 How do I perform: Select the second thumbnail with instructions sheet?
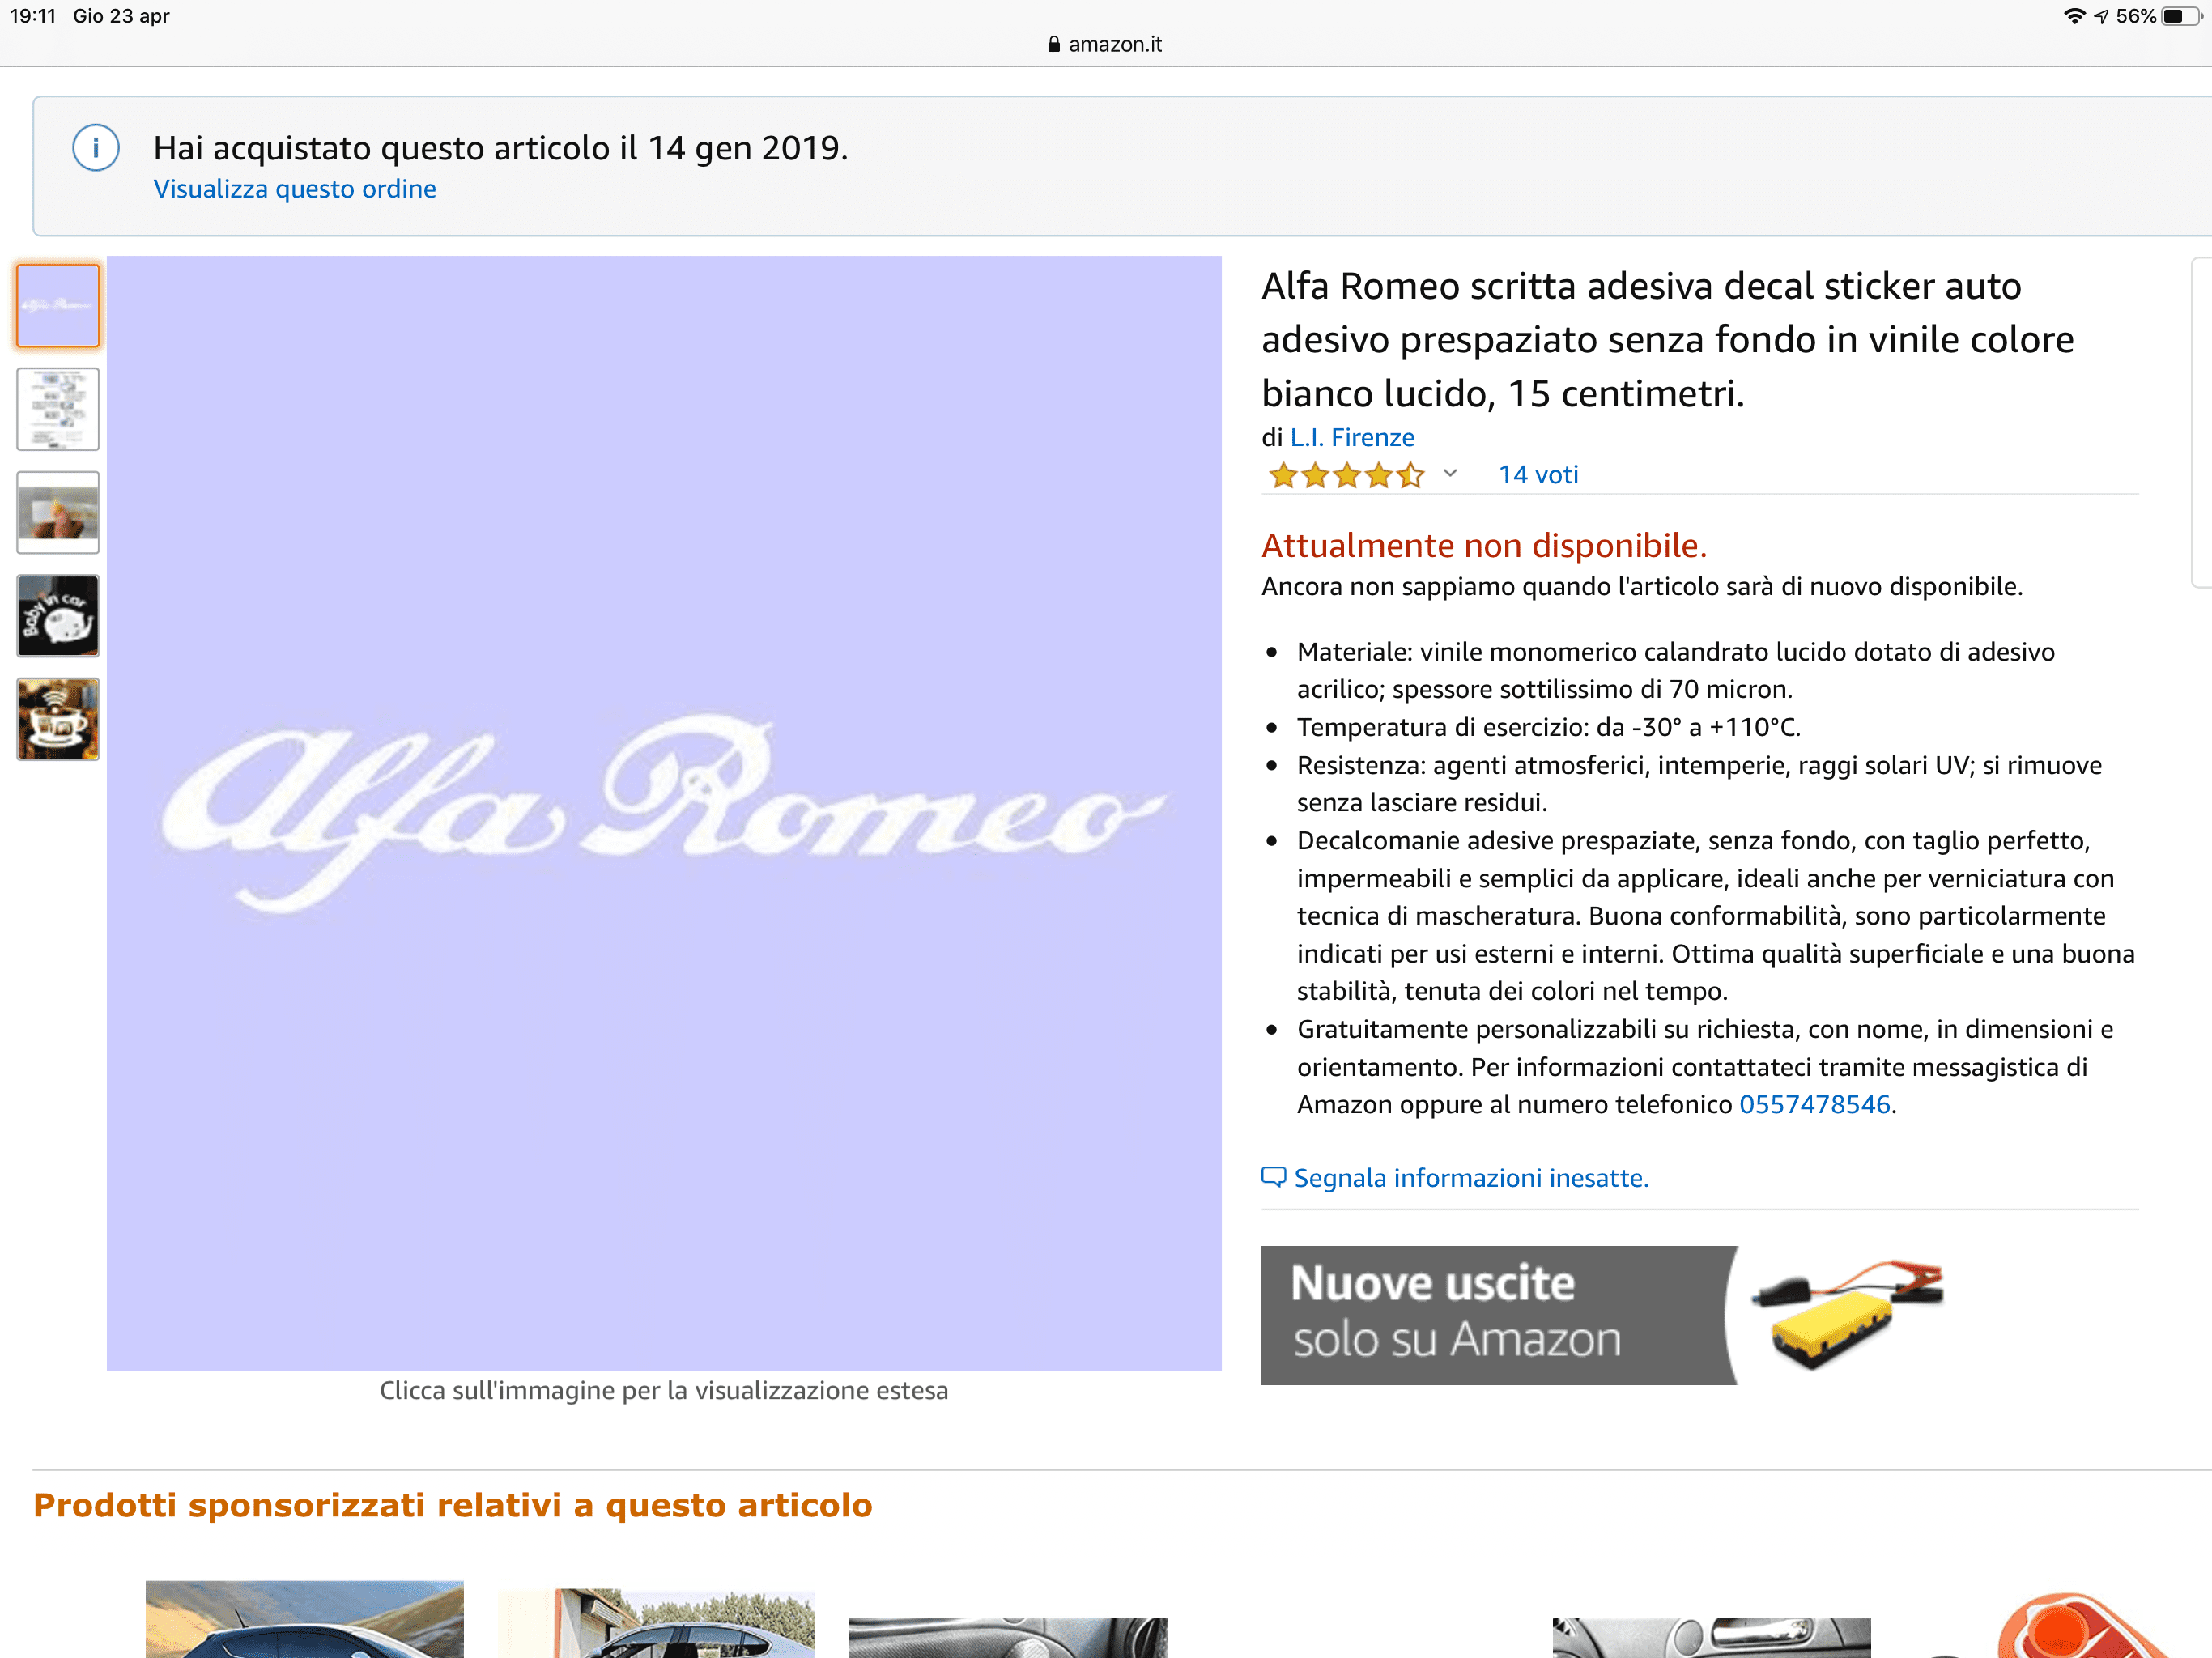pos(58,409)
